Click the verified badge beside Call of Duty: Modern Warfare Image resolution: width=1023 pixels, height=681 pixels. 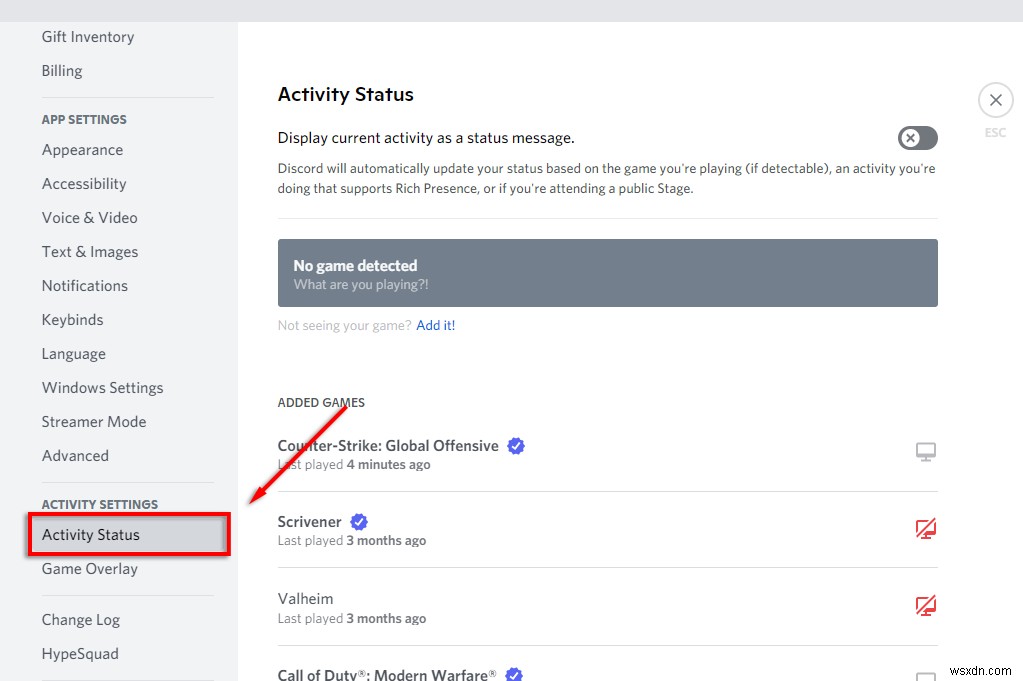513,674
